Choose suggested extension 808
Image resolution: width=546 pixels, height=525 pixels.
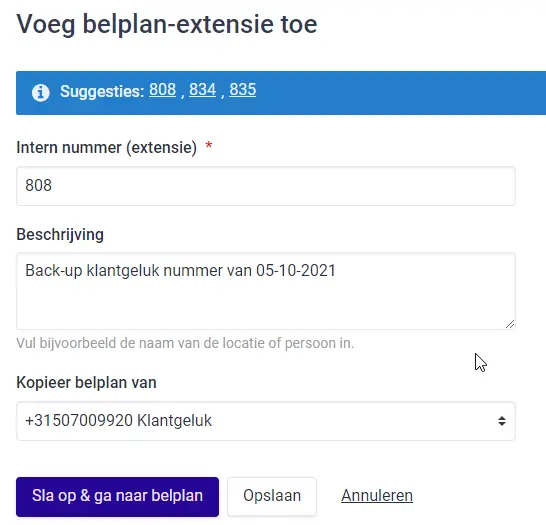[162, 89]
